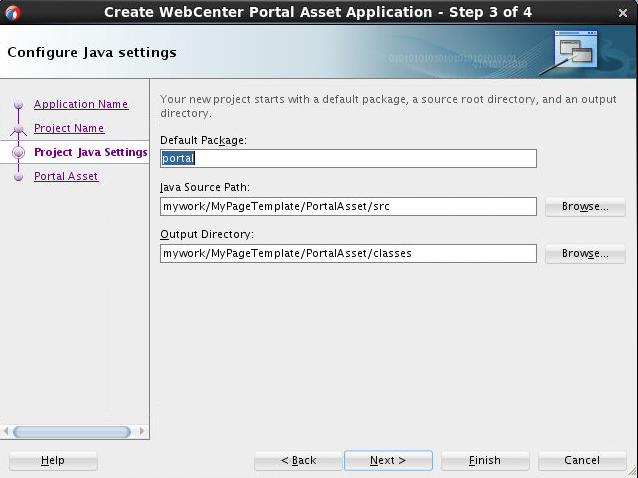Click the Portal Asset step bullet
The image size is (638, 478).
point(18,177)
